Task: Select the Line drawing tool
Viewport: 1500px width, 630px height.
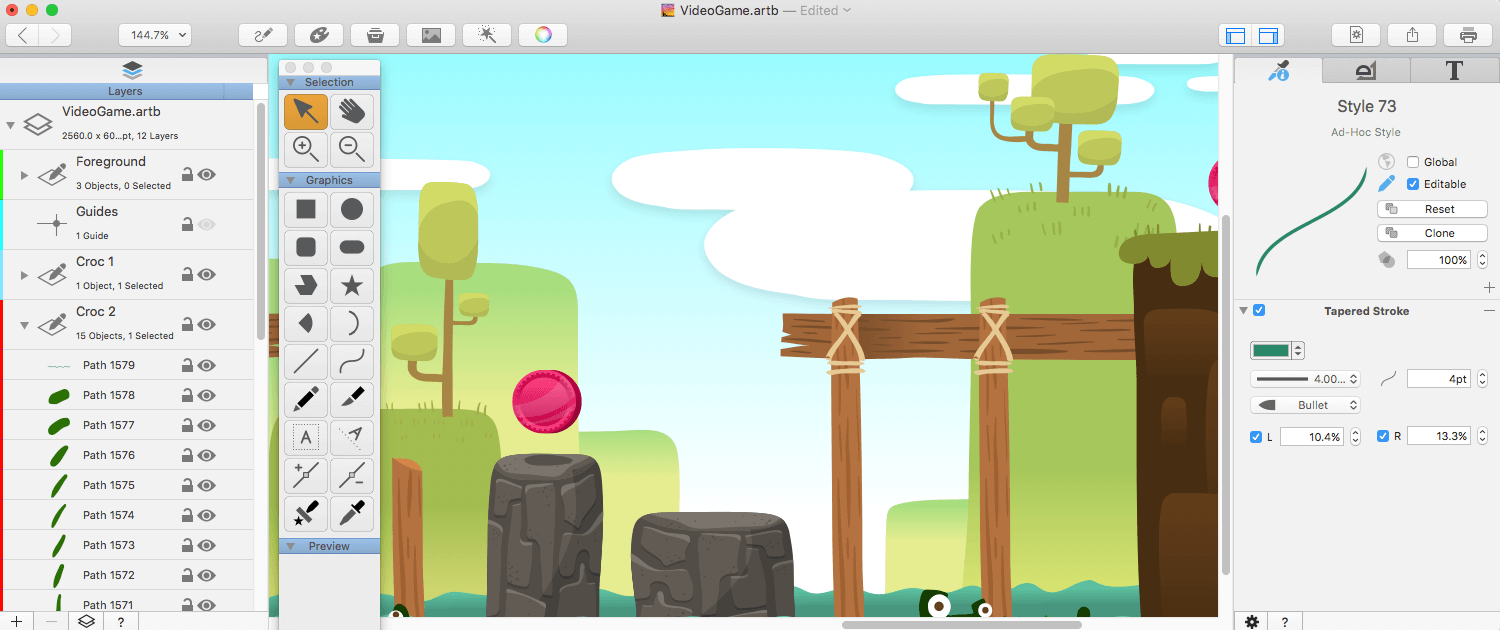Action: coord(306,362)
